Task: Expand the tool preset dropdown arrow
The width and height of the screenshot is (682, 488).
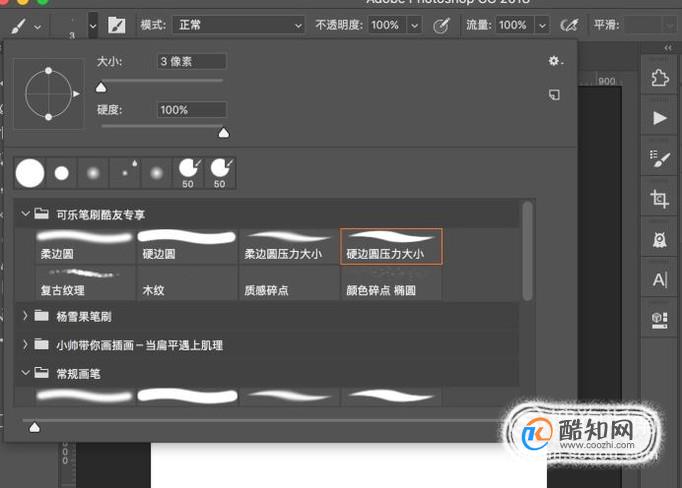Action: [38, 27]
